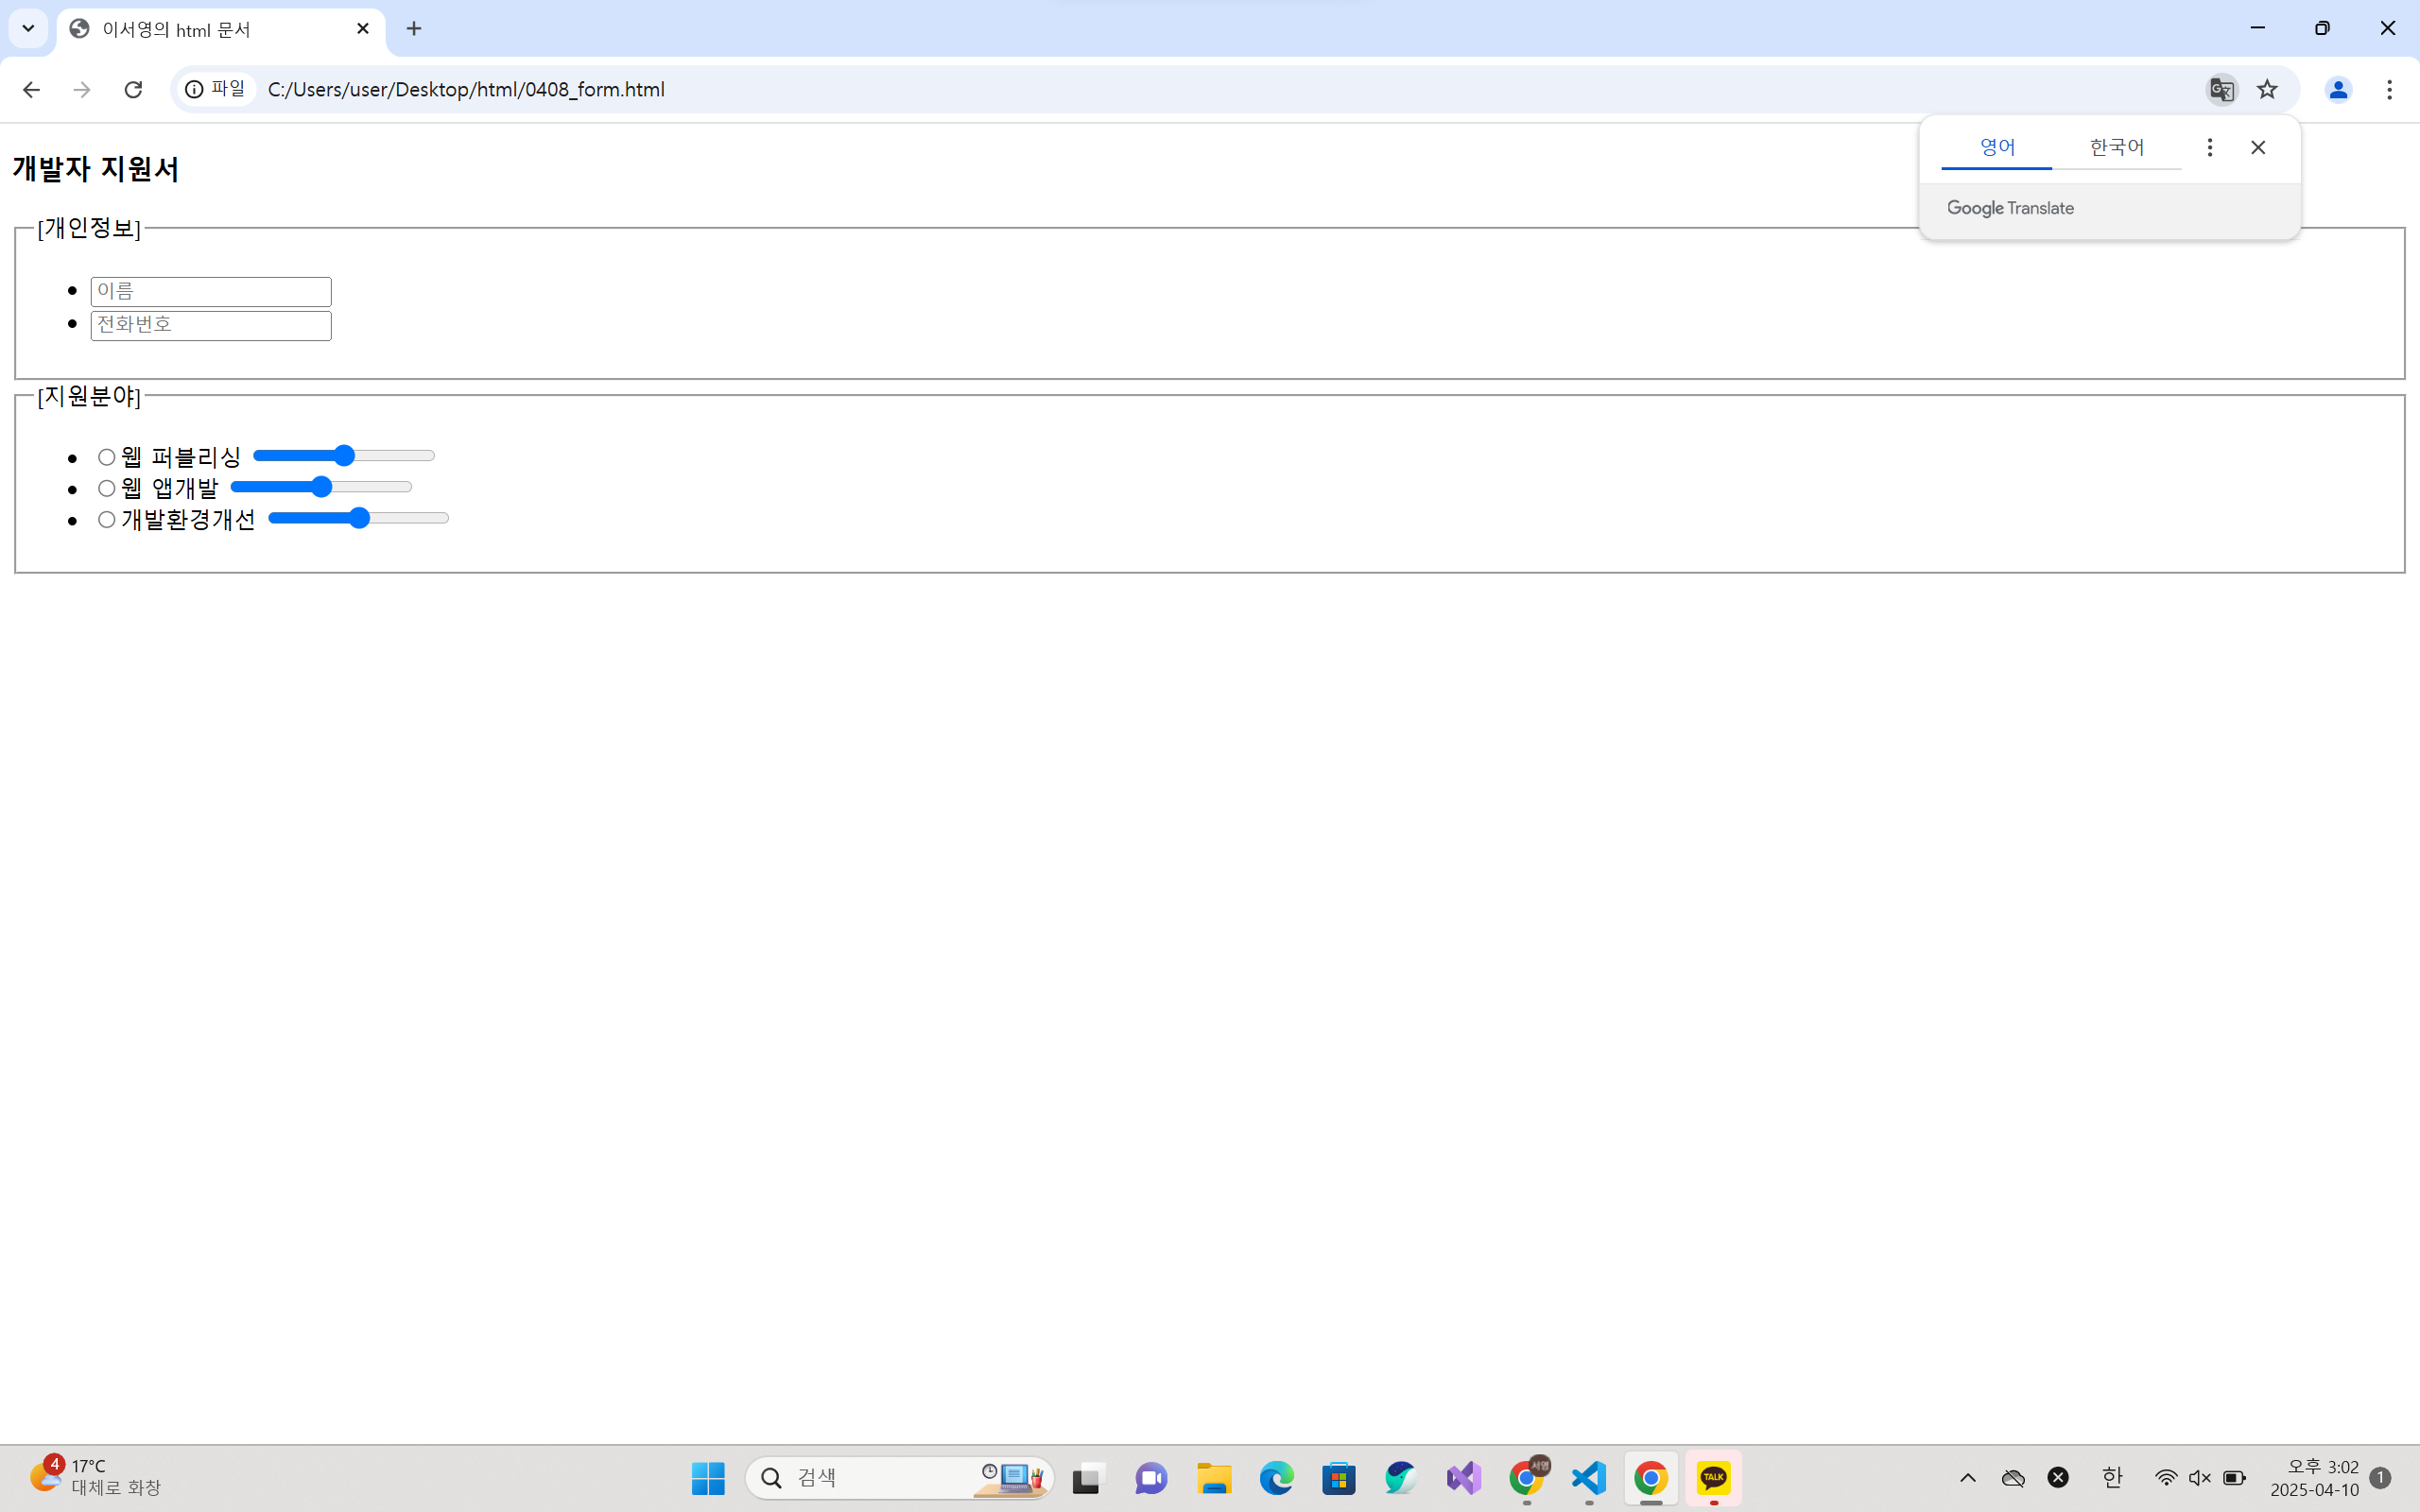Open Visual Studio Code from the taskbar

[1588, 1478]
